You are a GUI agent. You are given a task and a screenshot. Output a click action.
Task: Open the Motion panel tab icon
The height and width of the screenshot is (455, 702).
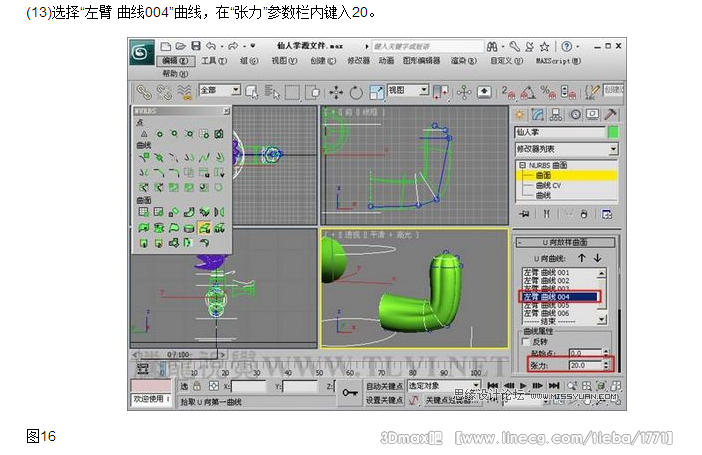(x=575, y=115)
